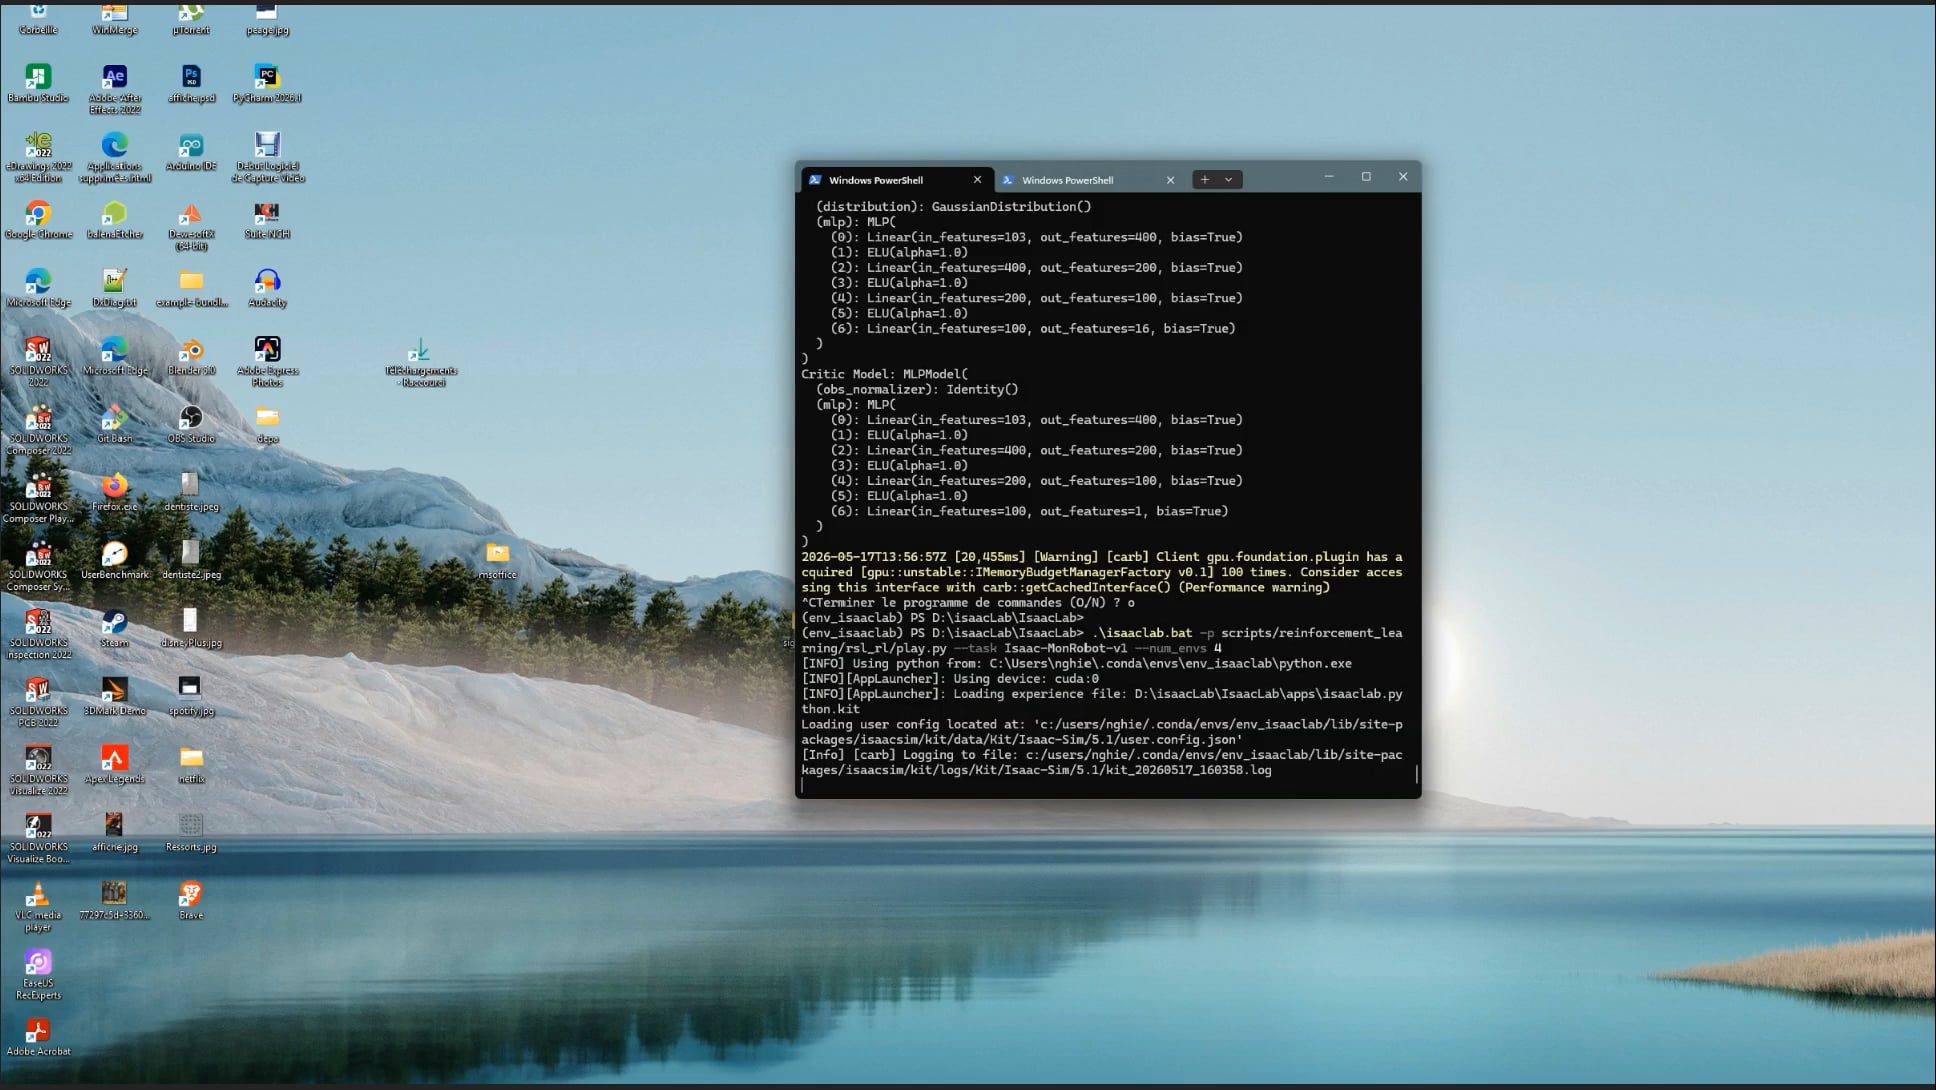The height and width of the screenshot is (1090, 1936).
Task: Select the Adobe After Effects 2022 icon
Action: [x=115, y=88]
